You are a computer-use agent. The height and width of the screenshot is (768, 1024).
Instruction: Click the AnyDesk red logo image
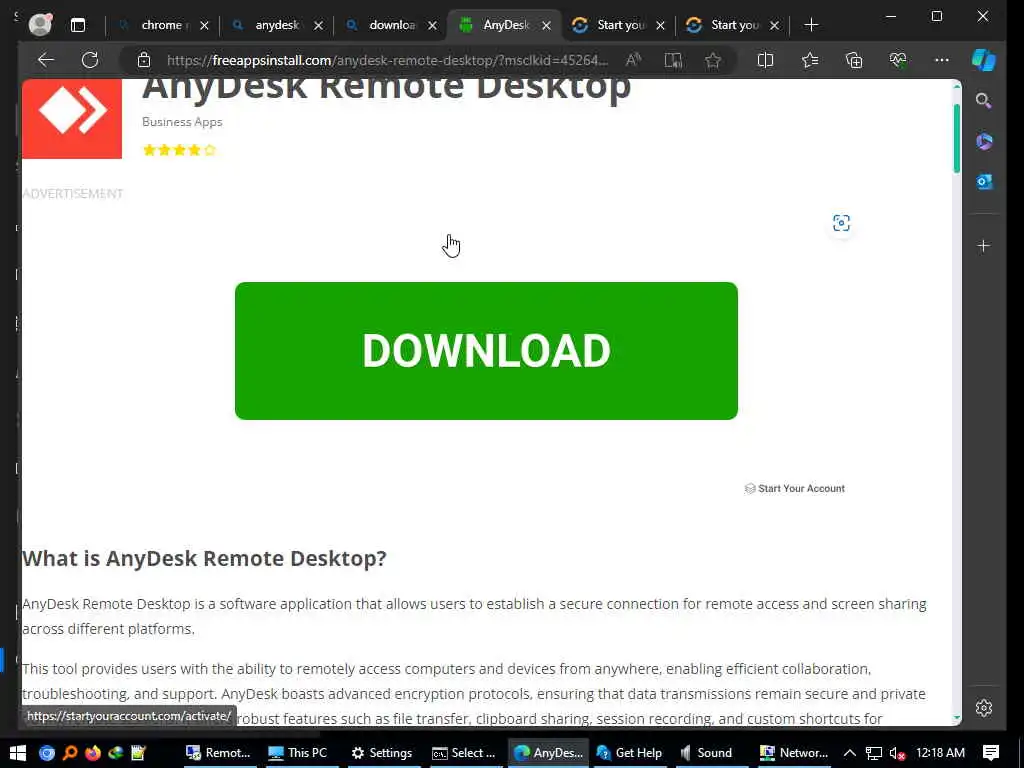point(72,119)
